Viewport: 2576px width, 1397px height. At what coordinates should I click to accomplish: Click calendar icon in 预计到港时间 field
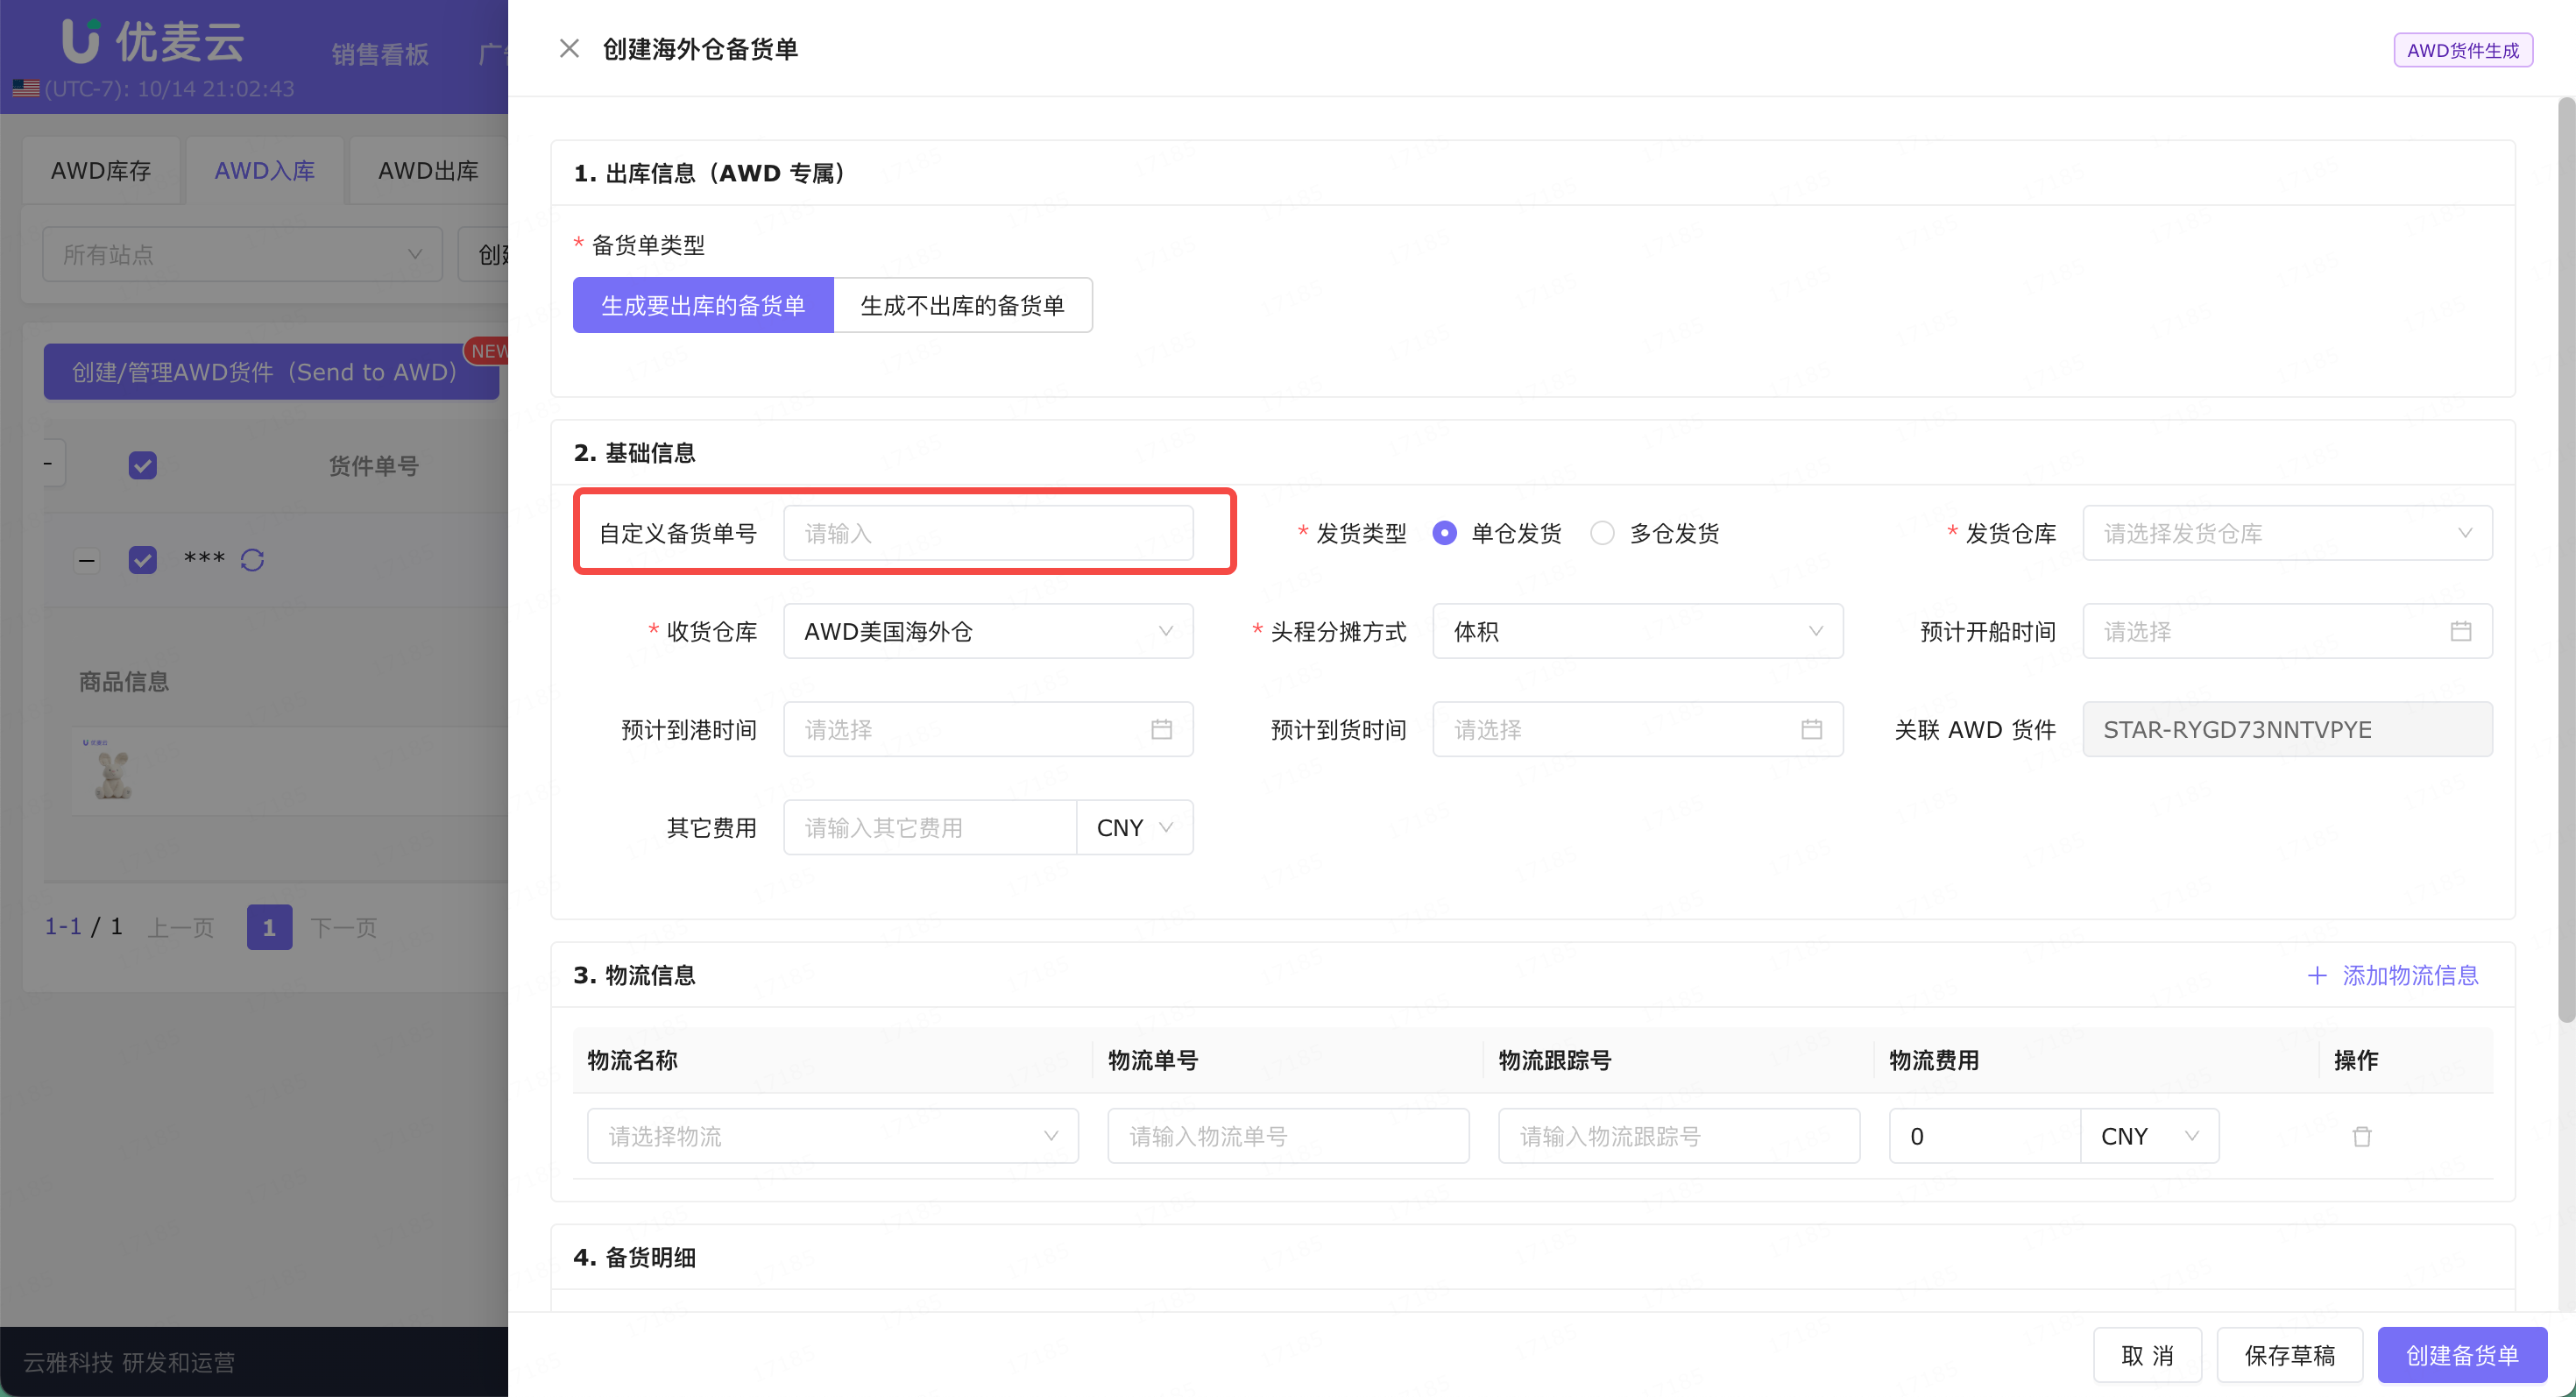[x=1161, y=729]
